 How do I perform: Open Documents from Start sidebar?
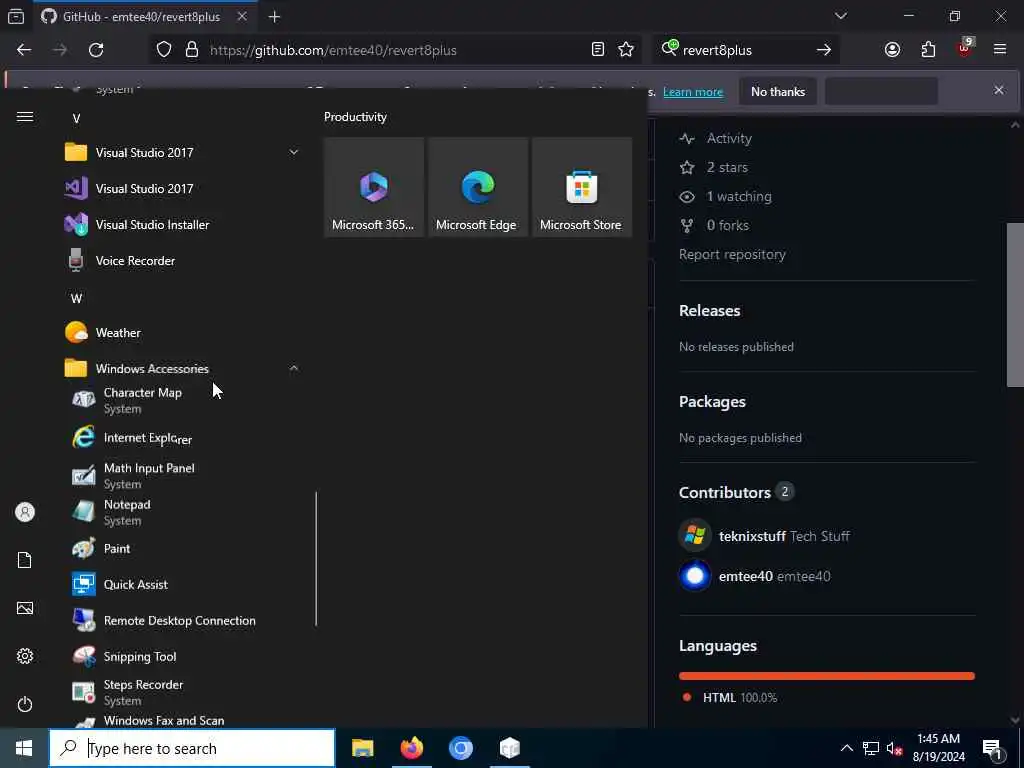pyautogui.click(x=25, y=560)
